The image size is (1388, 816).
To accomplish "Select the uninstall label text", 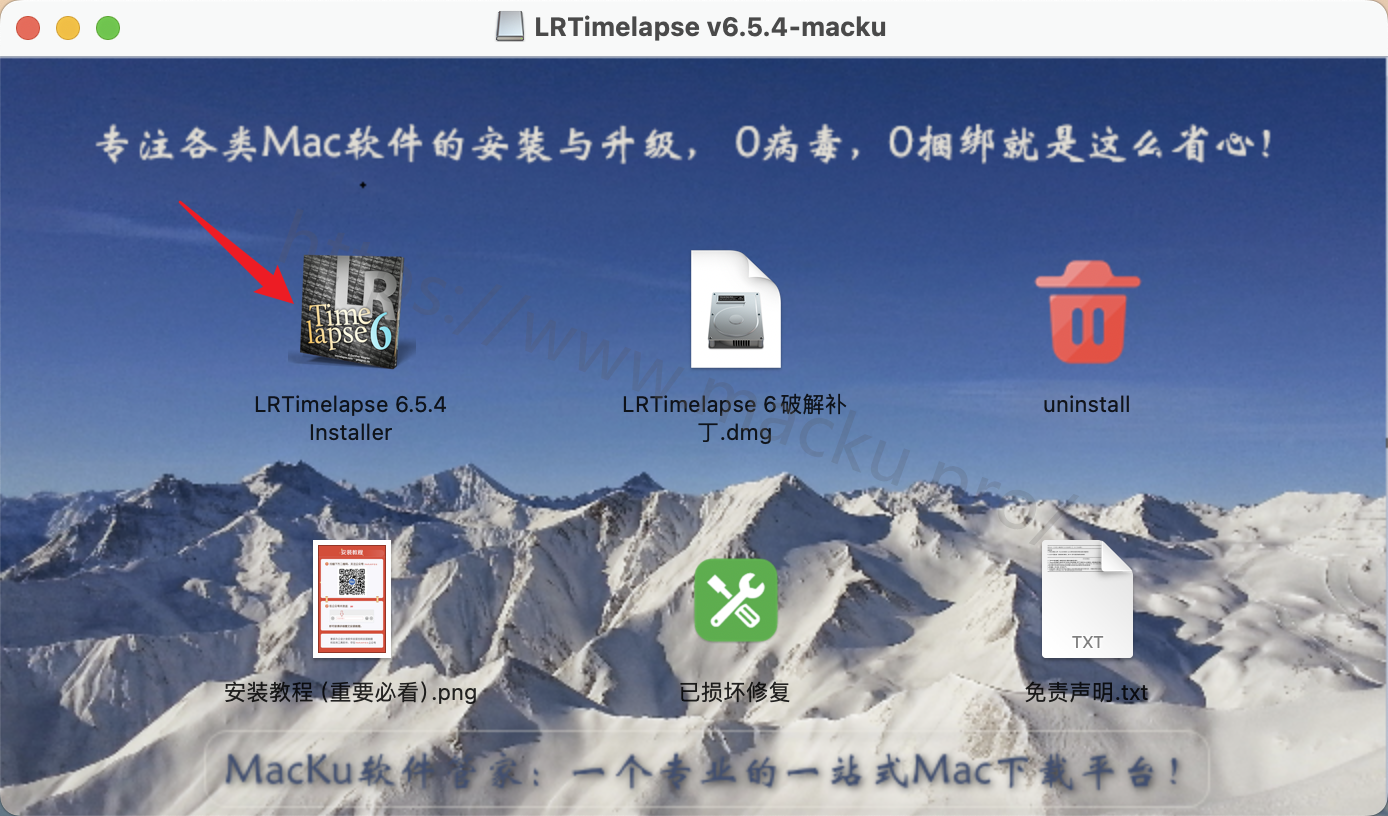I will [1087, 405].
